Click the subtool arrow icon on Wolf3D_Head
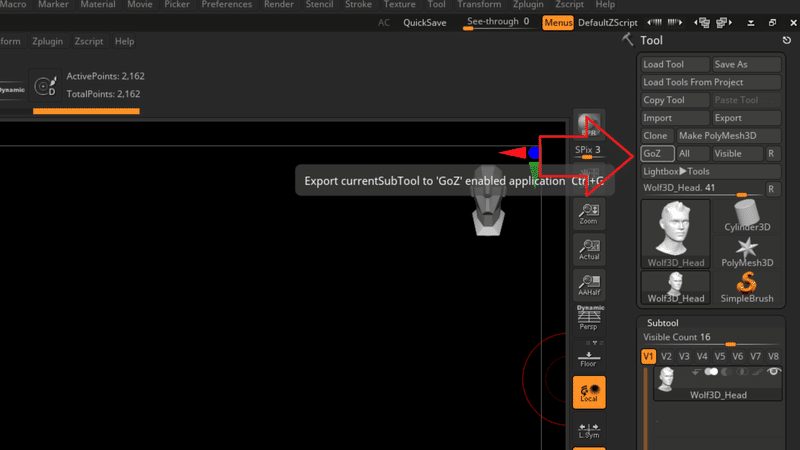 click(696, 372)
